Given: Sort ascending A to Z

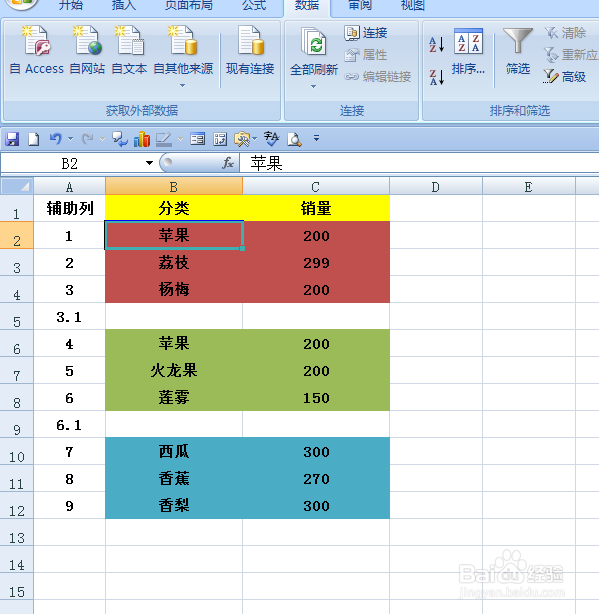Looking at the screenshot, I should click(x=437, y=44).
